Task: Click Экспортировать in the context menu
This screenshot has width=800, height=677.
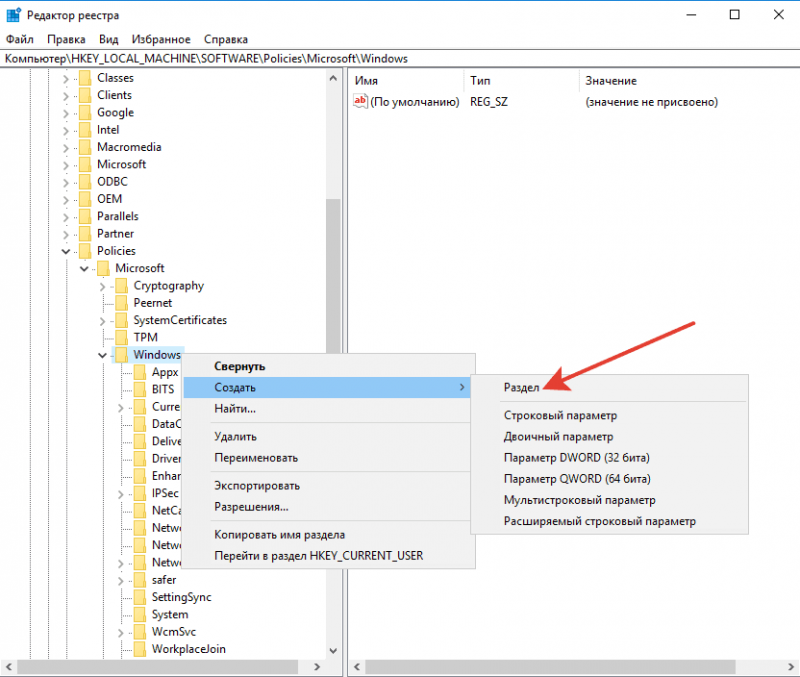Action: [x=328, y=486]
